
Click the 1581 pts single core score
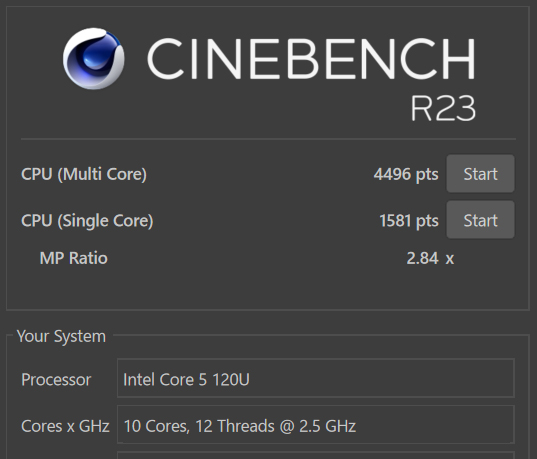(409, 221)
